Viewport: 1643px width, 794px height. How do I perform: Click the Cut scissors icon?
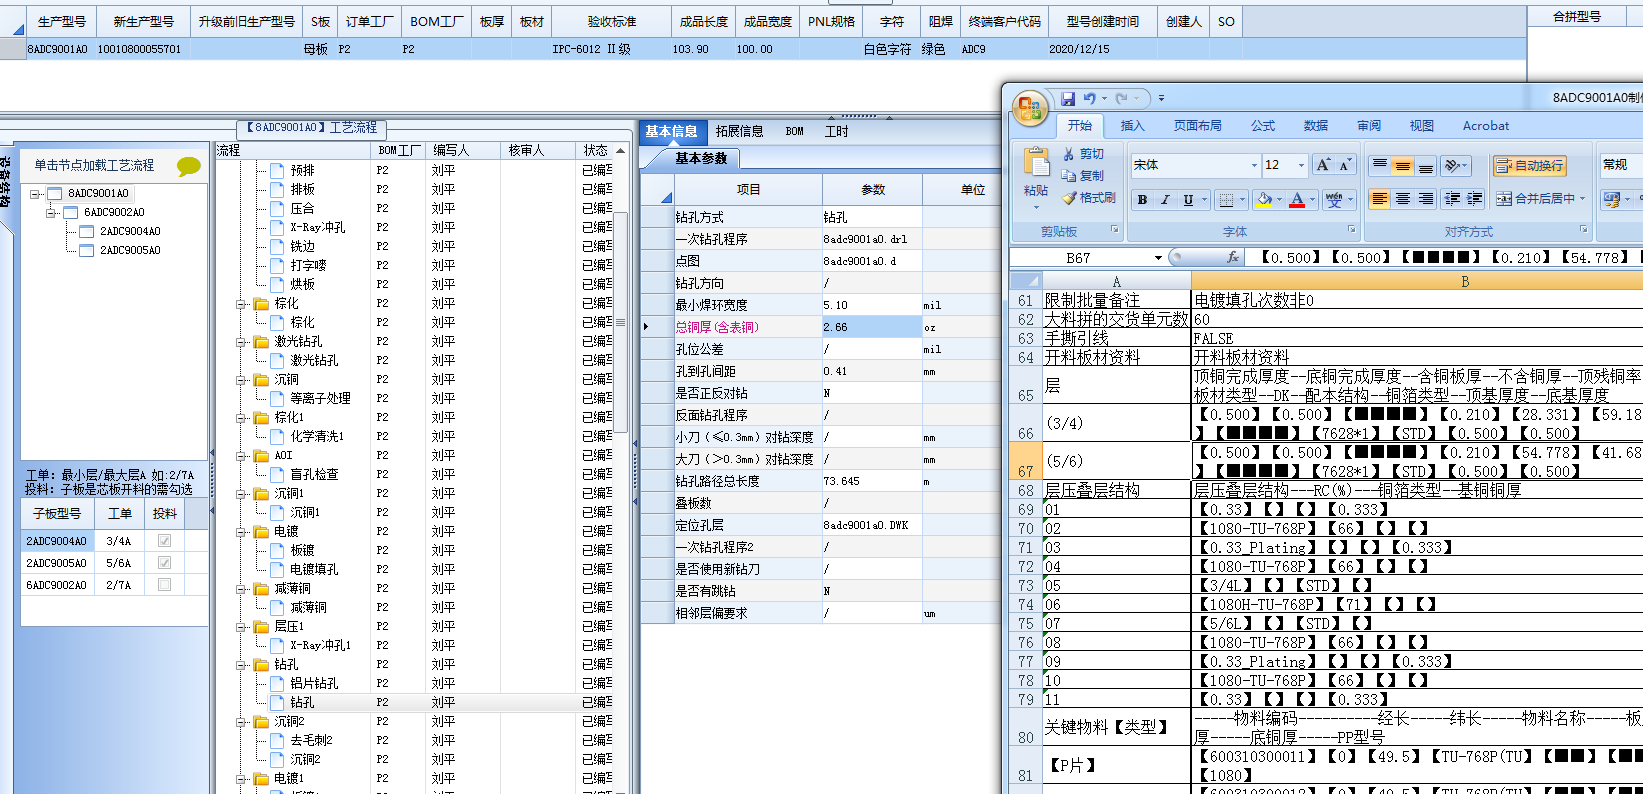[1068, 154]
